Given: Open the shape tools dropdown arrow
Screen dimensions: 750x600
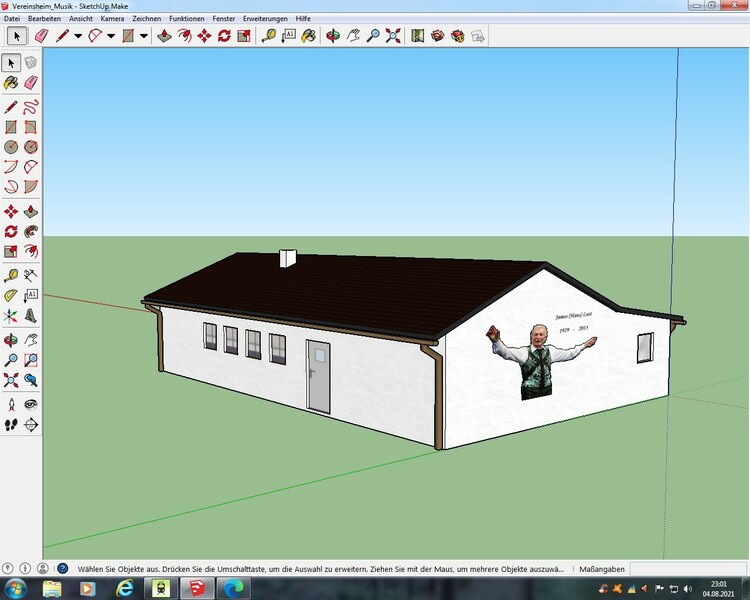Looking at the screenshot, I should (x=143, y=36).
